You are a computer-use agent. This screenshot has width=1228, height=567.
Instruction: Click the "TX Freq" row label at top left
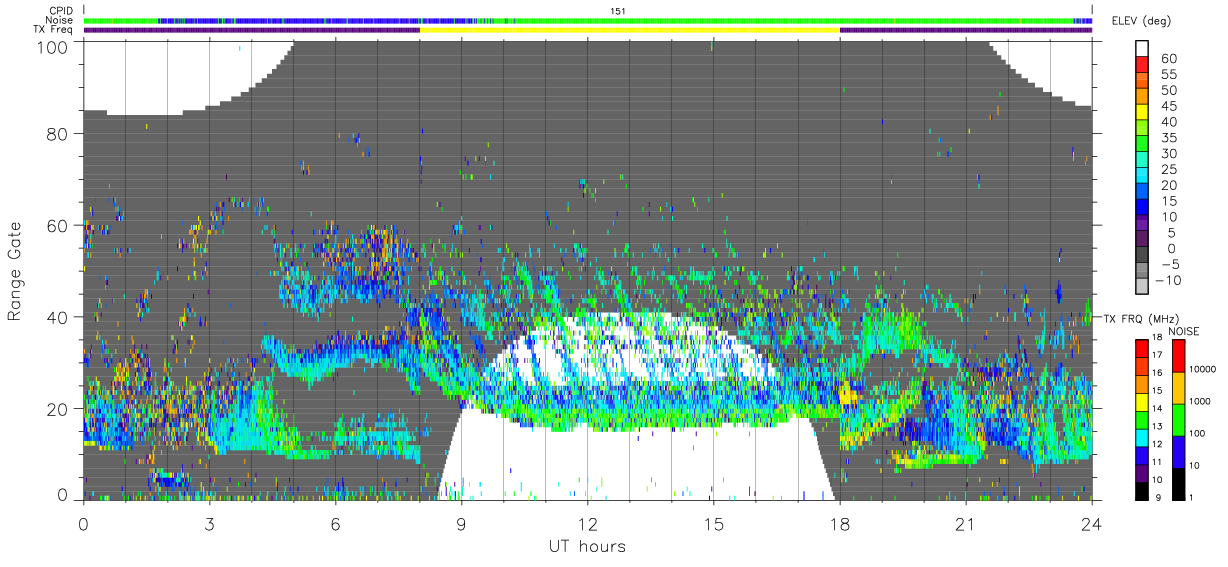point(53,29)
